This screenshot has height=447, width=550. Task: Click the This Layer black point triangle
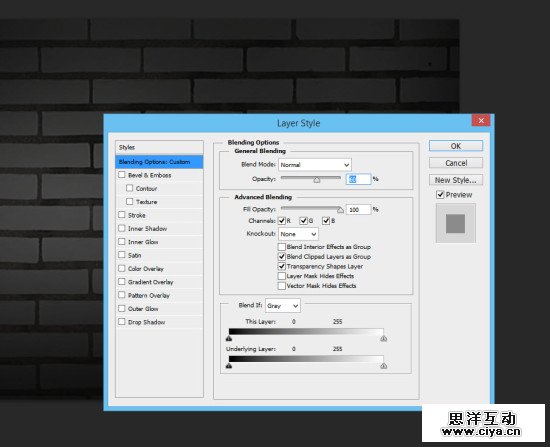pyautogui.click(x=229, y=339)
